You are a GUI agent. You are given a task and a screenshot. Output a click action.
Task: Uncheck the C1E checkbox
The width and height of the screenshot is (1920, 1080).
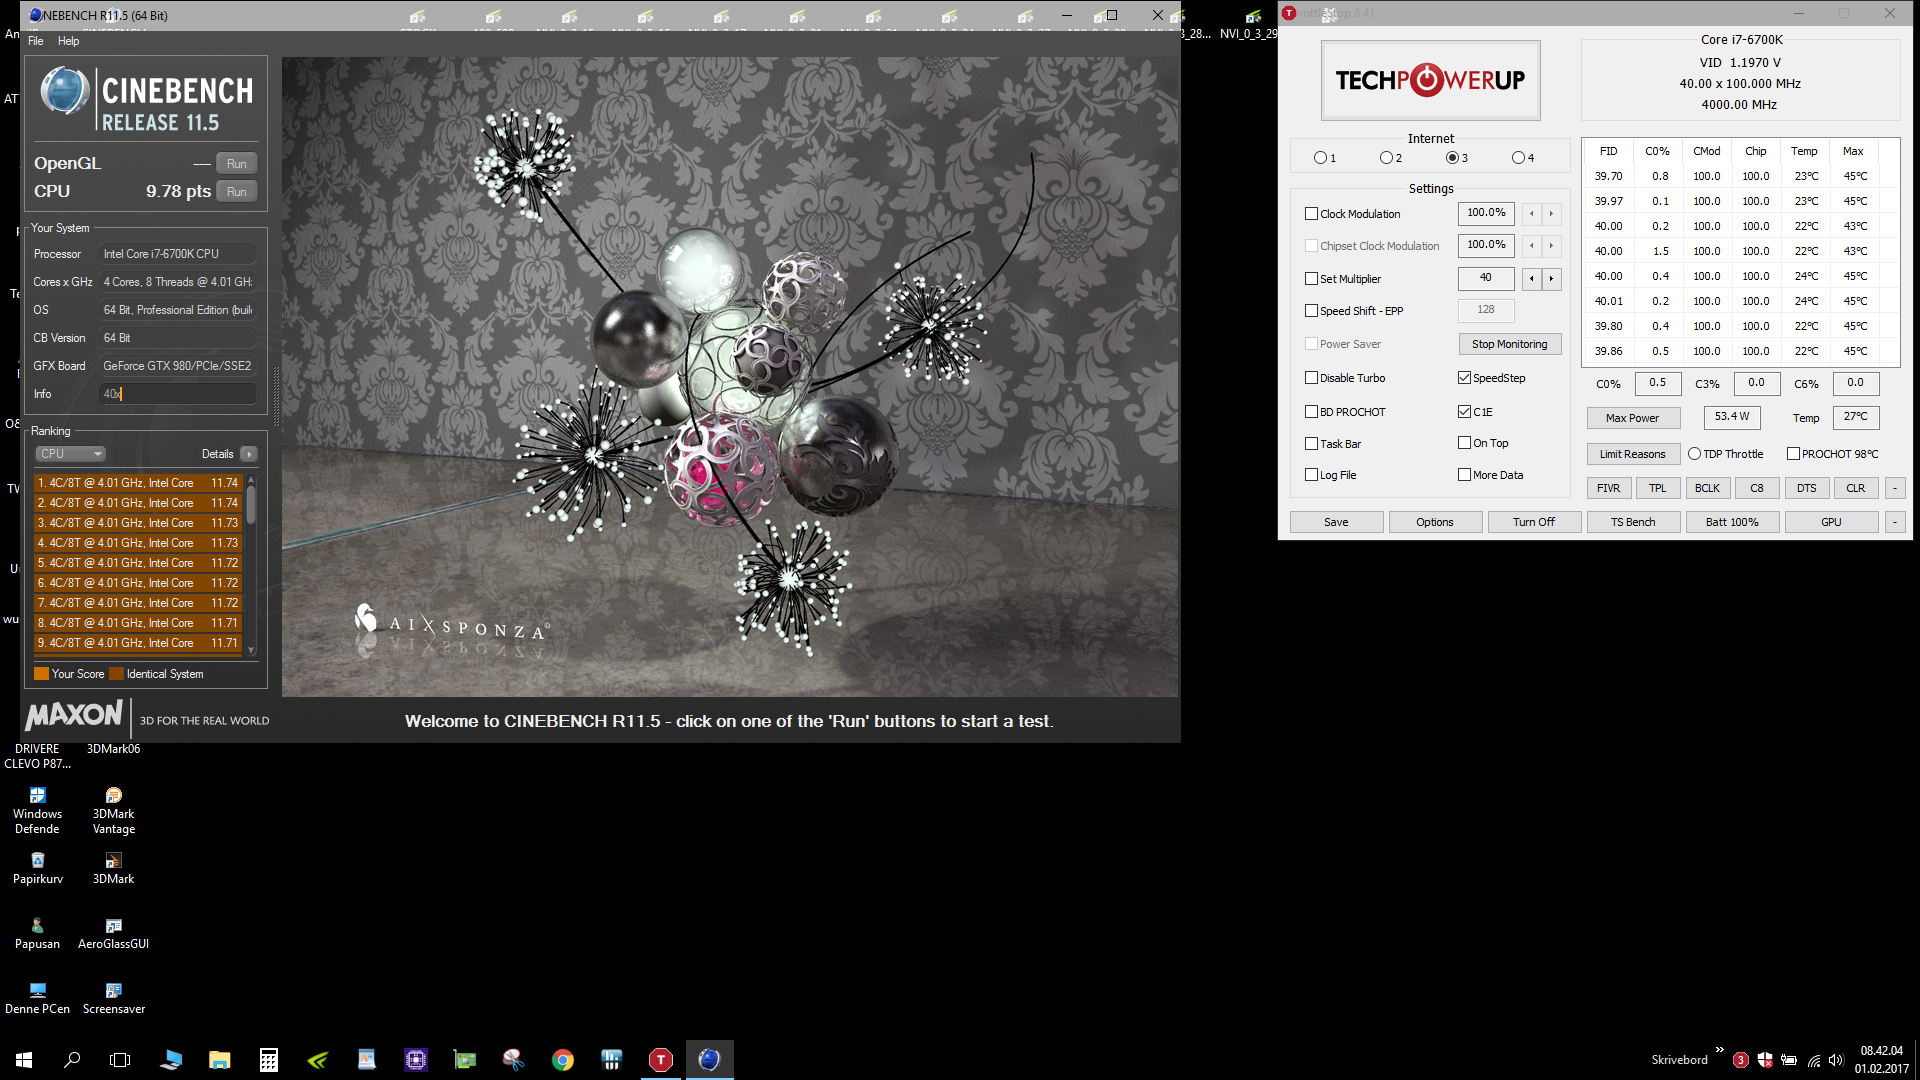1464,412
